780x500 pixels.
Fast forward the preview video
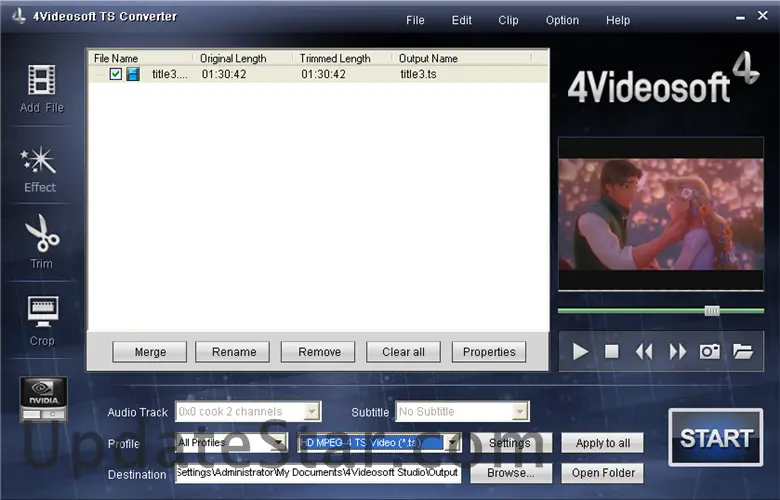click(x=678, y=352)
